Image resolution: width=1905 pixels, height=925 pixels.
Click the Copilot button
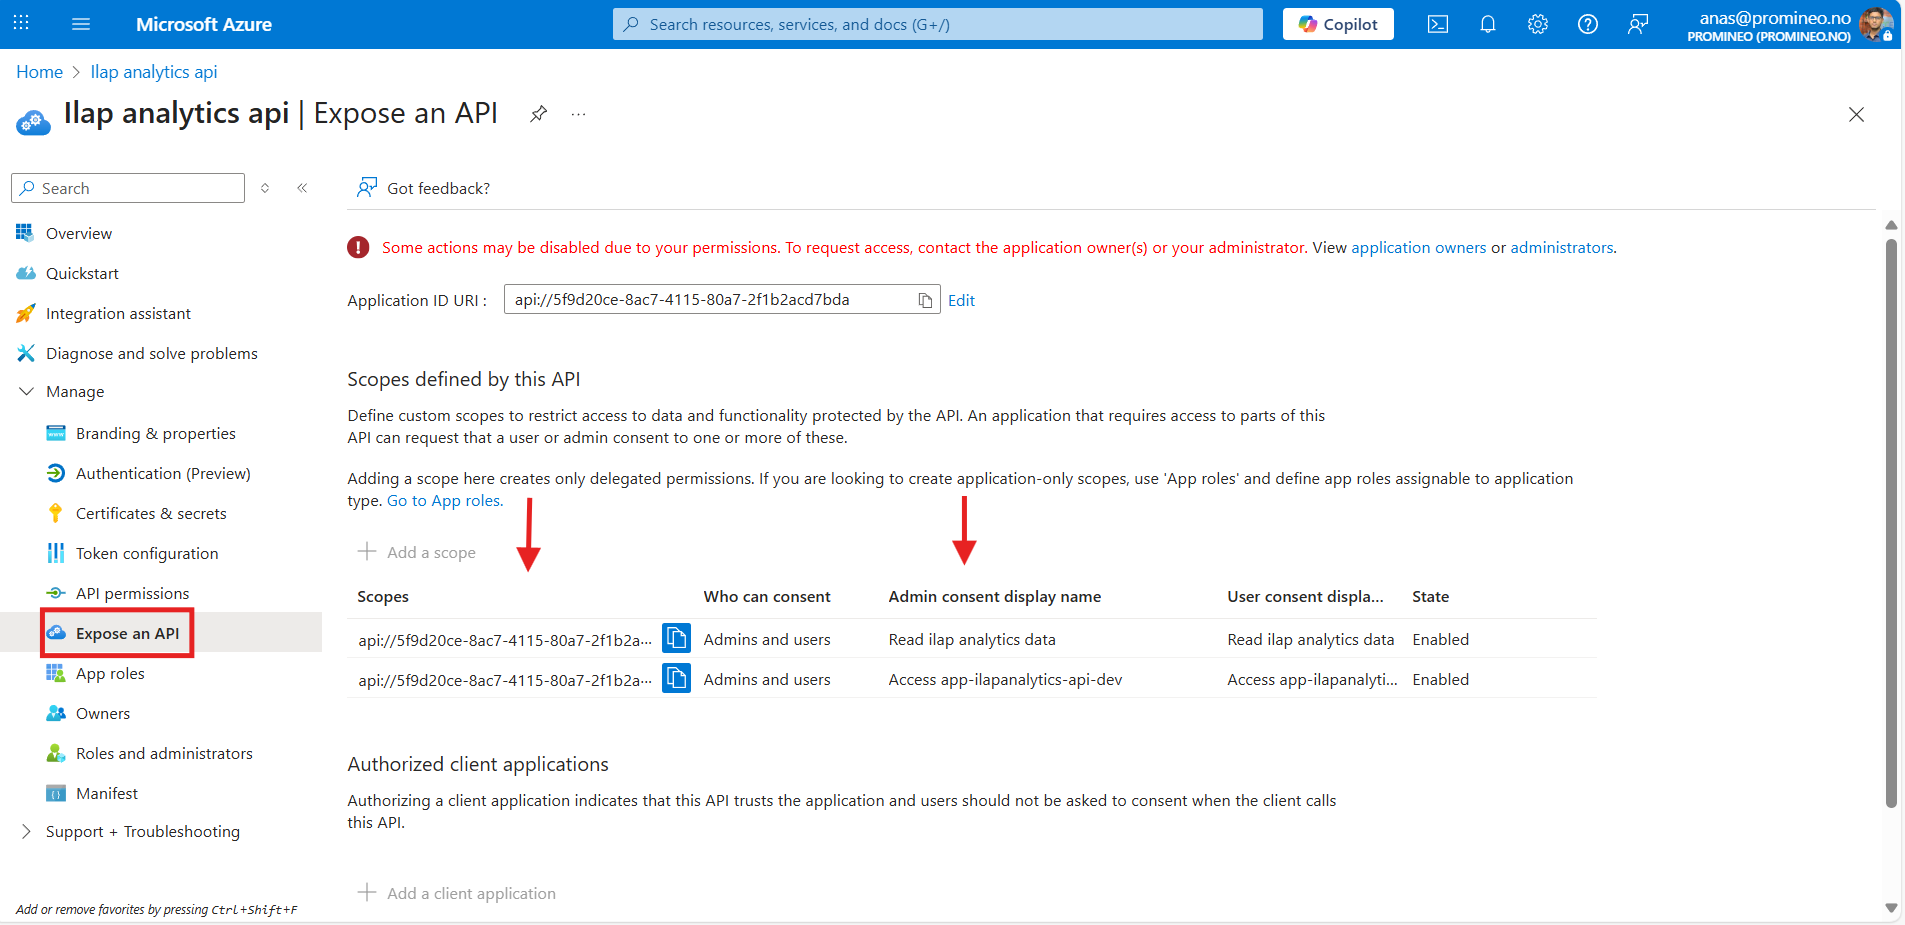pos(1338,24)
